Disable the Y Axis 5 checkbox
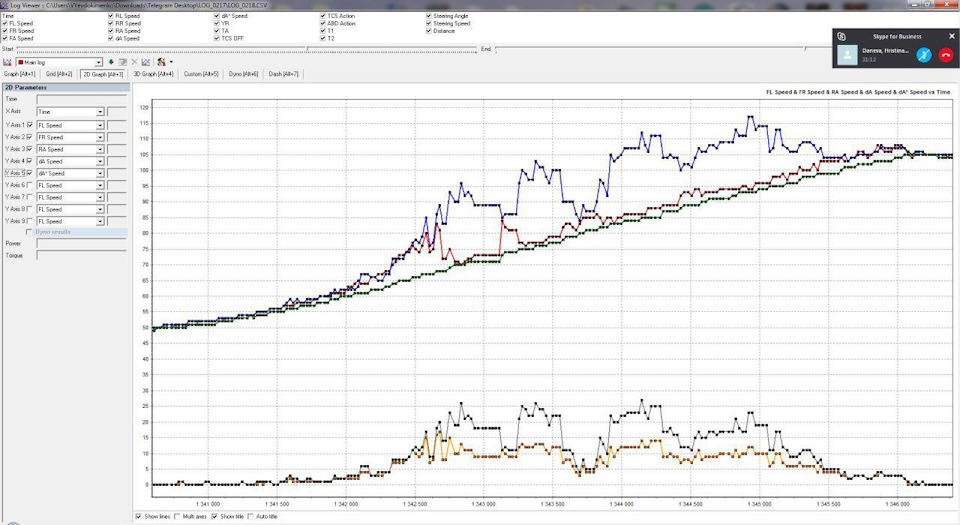The image size is (960, 525). (x=30, y=173)
